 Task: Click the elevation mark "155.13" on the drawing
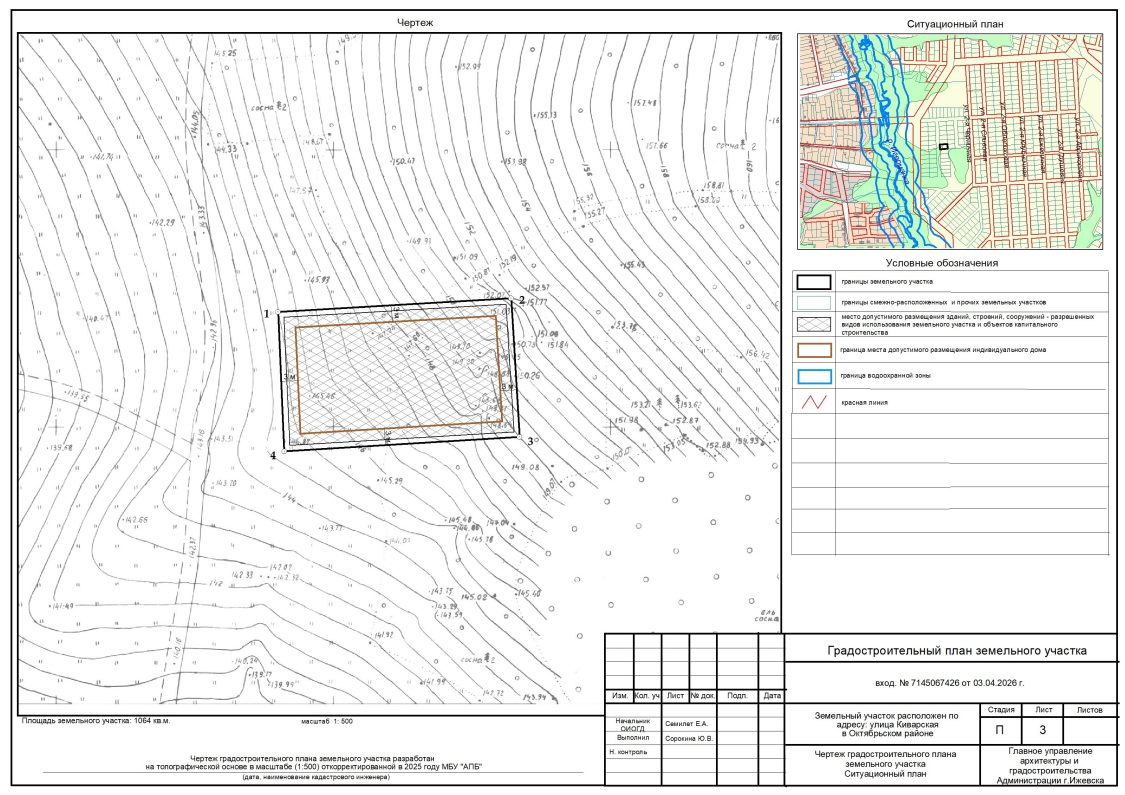tap(545, 115)
